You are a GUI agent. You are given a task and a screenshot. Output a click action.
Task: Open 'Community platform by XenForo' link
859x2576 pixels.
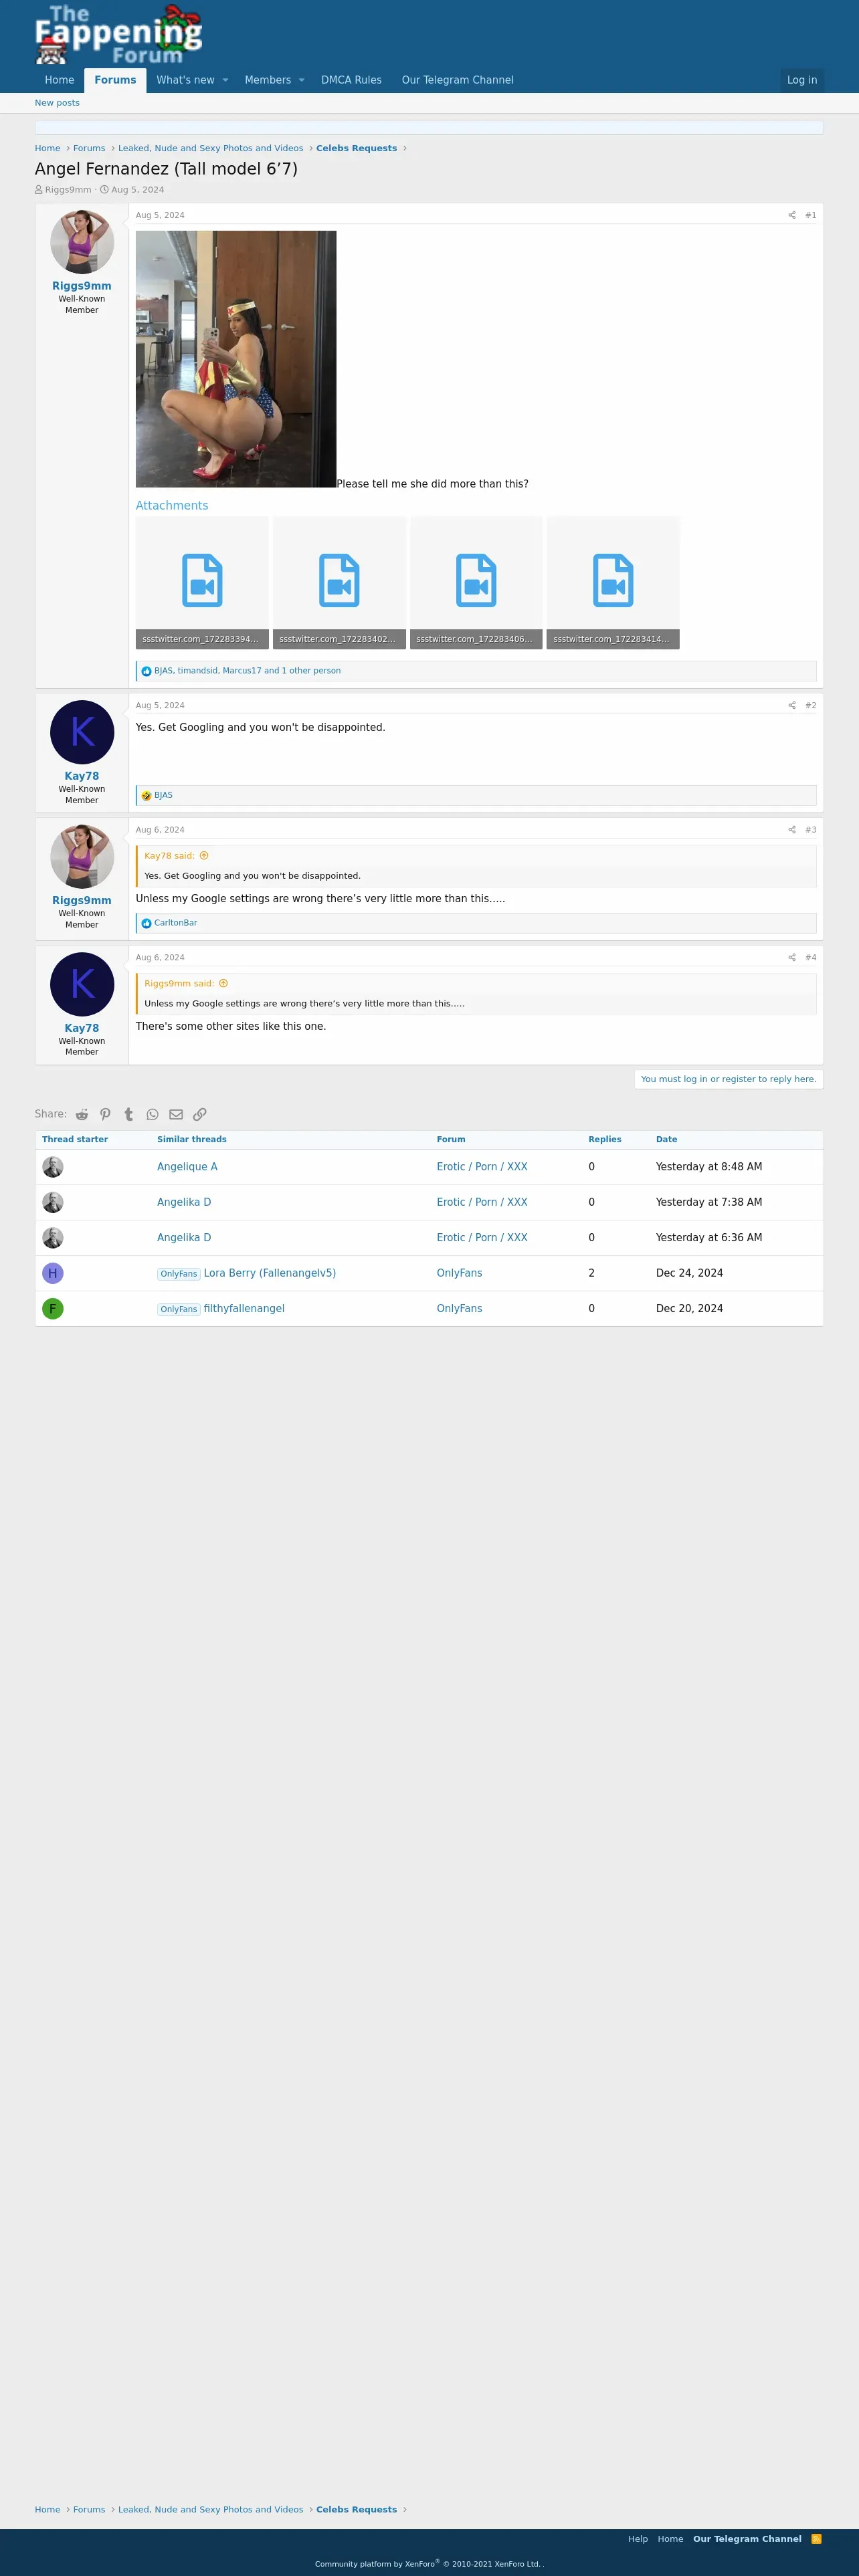pos(427,2564)
